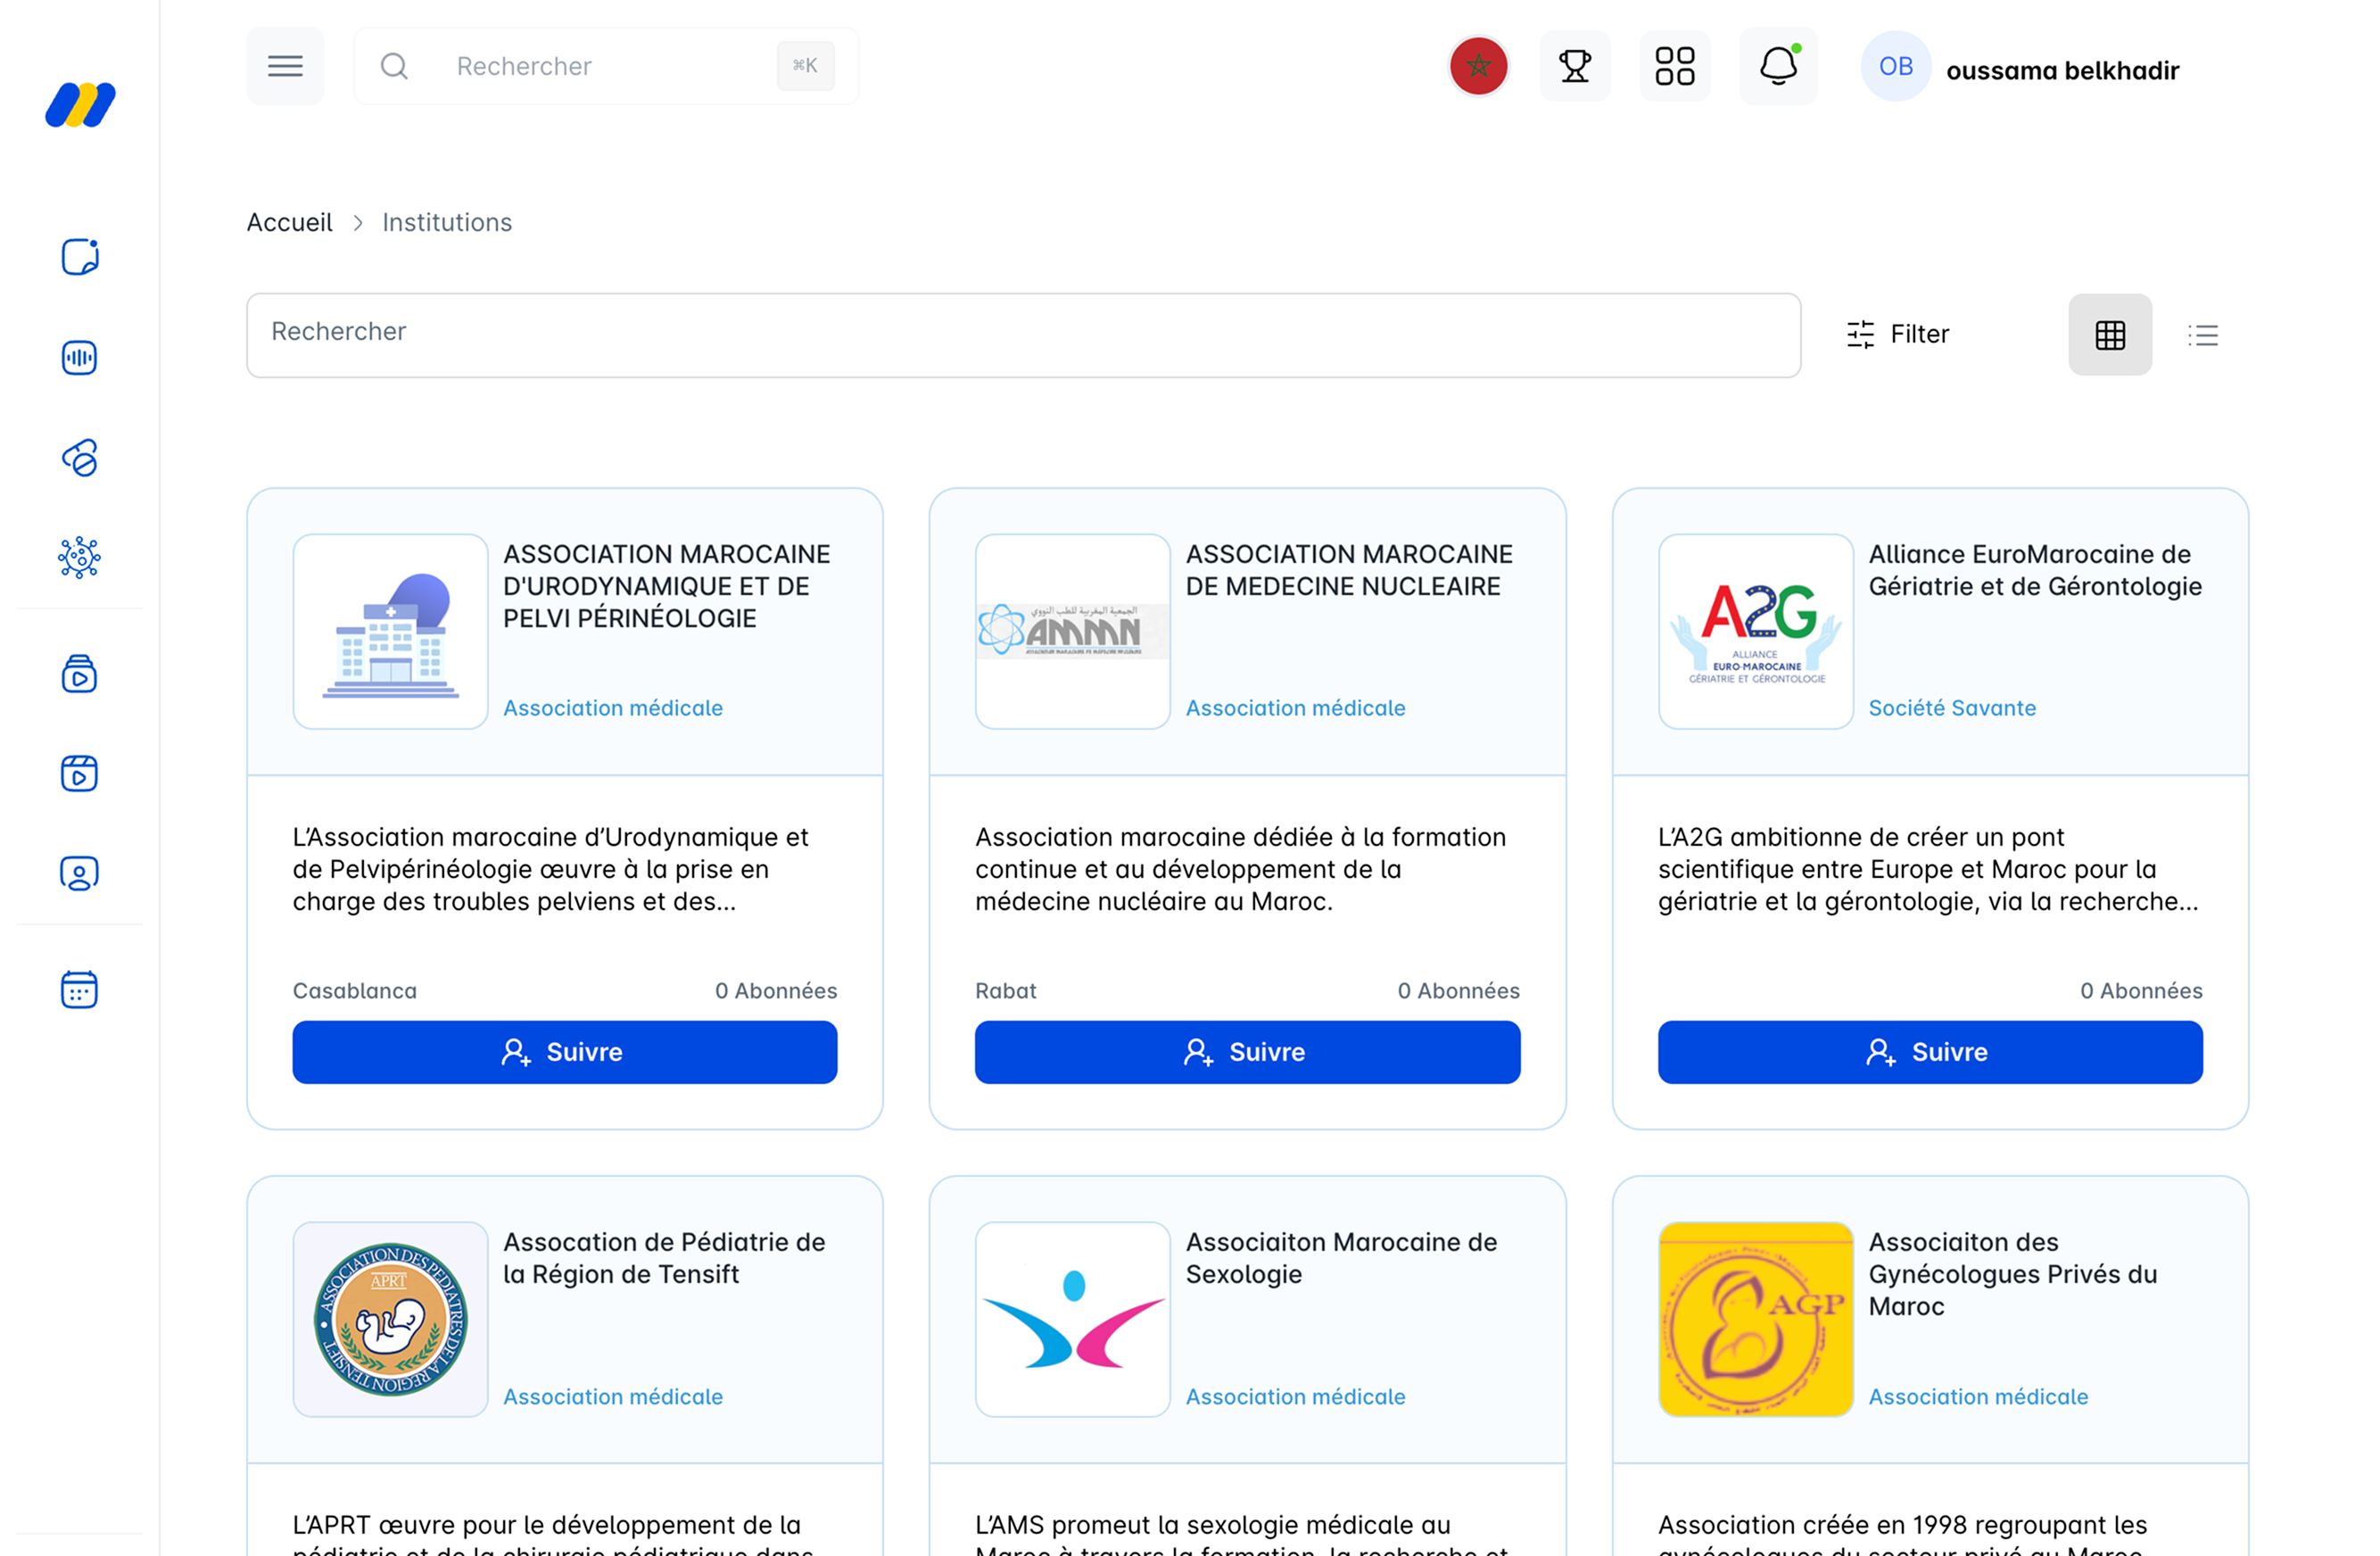Viewport: 2380px width, 1556px height.
Task: Click the hamburger menu icon
Action: (285, 66)
